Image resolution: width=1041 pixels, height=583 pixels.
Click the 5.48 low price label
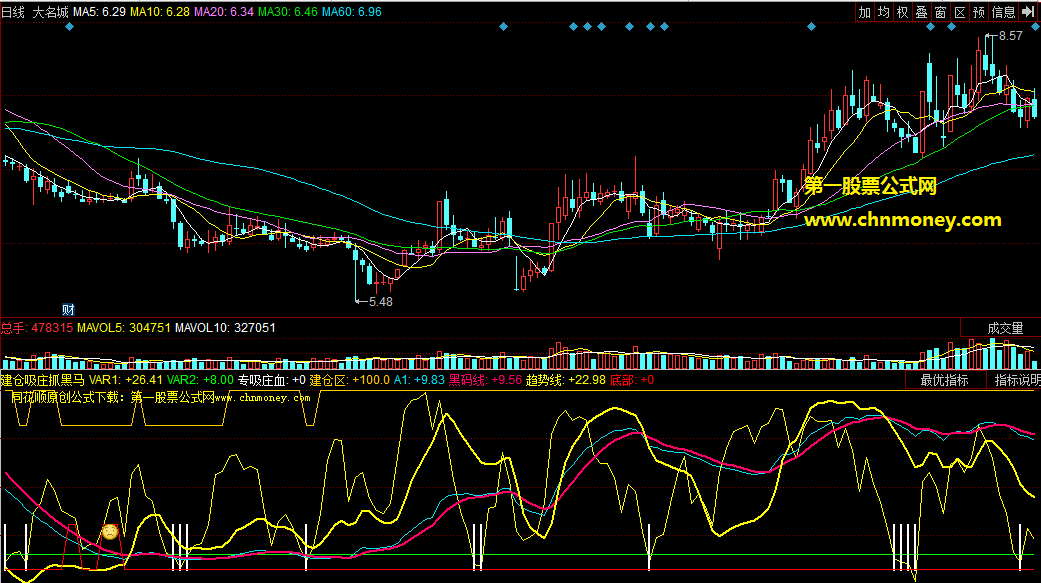coord(380,301)
